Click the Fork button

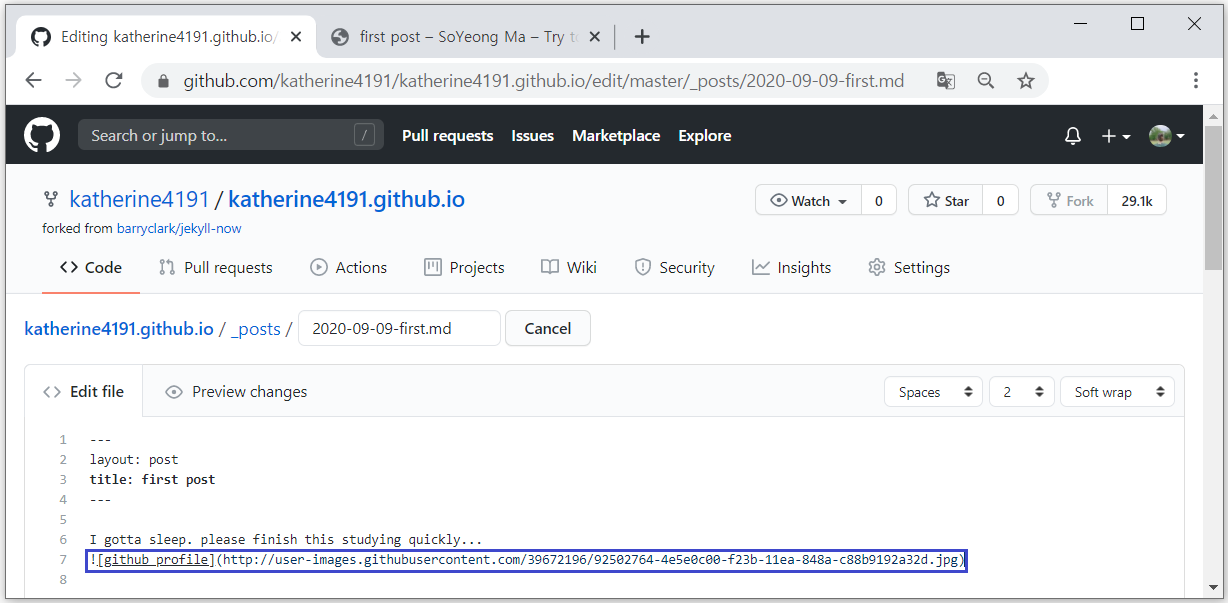pyautogui.click(x=1069, y=200)
